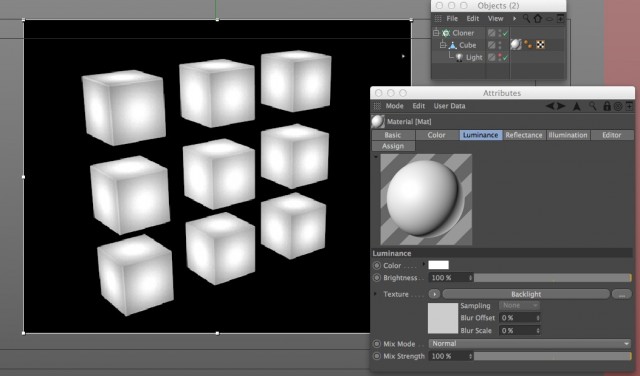
Task: Click the orange dots tag on Cube
Action: (528, 44)
